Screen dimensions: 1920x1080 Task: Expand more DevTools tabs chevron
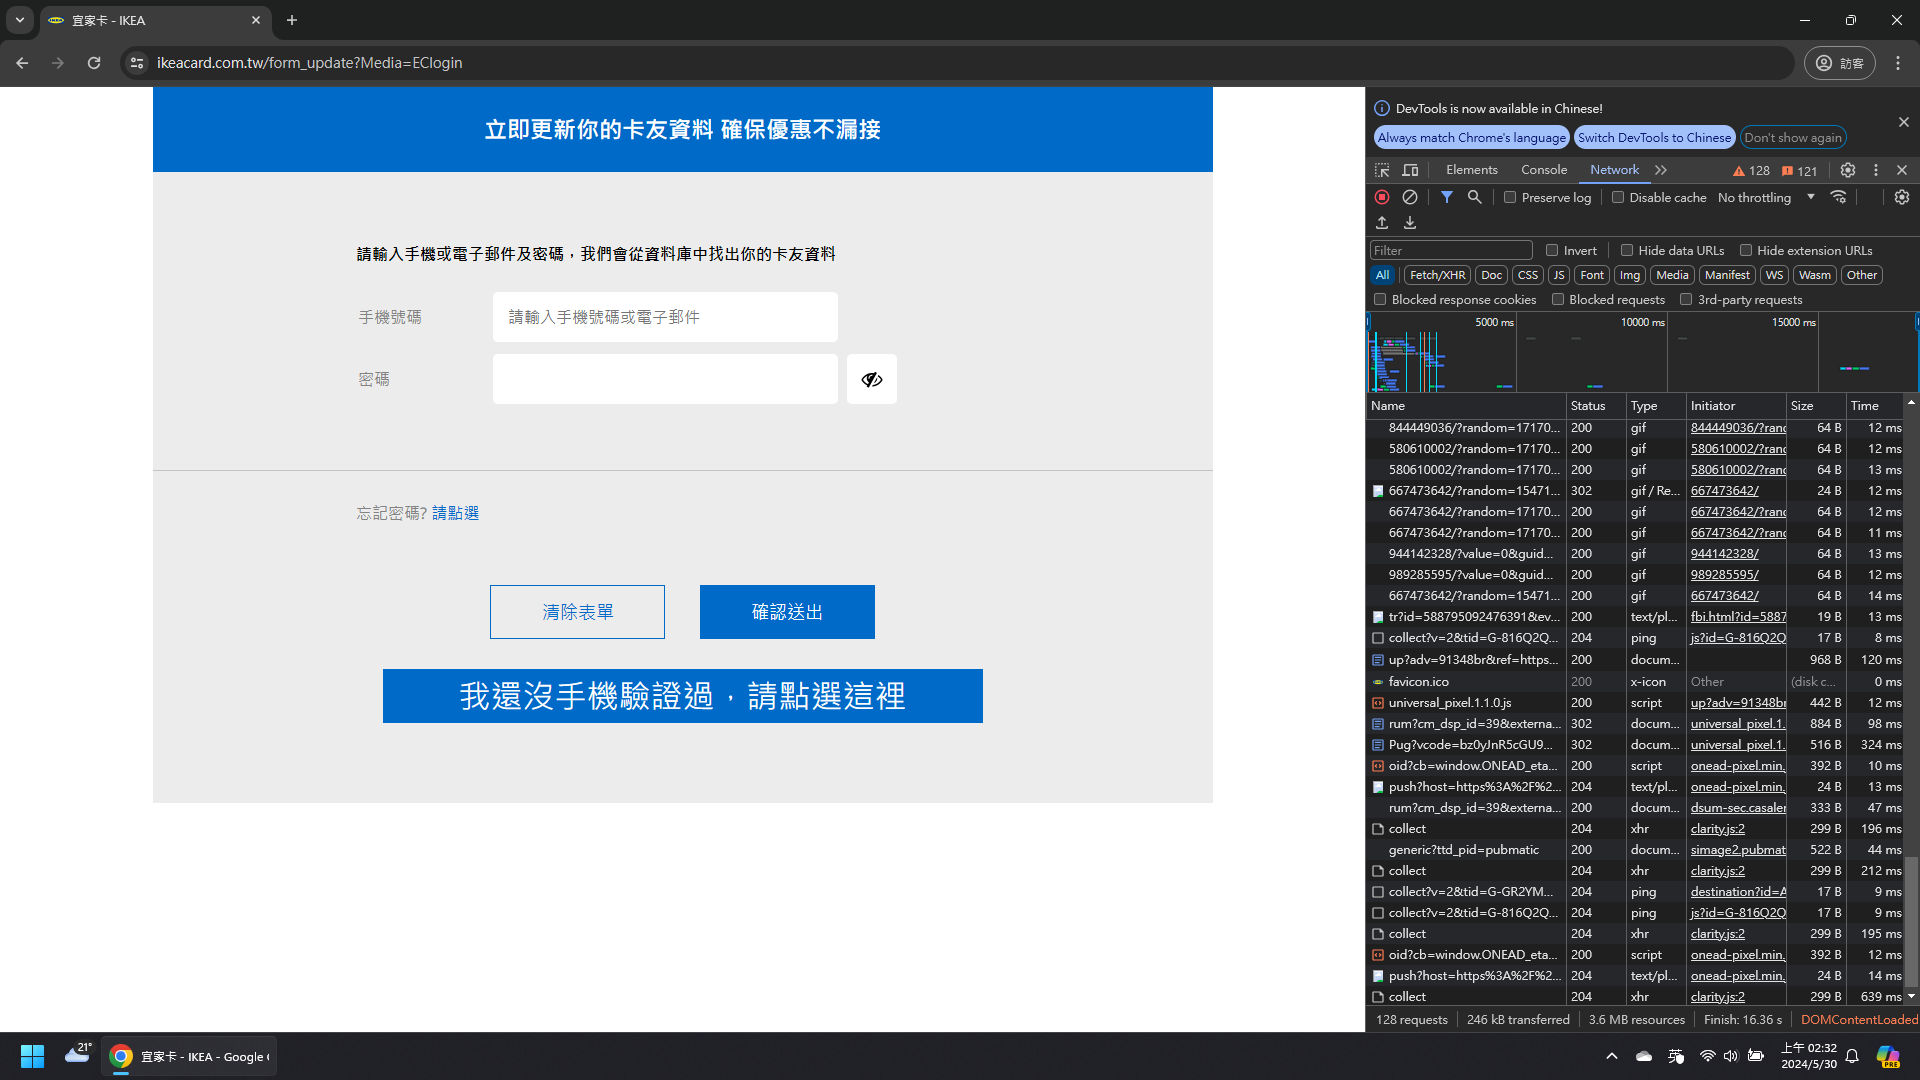tap(1661, 170)
